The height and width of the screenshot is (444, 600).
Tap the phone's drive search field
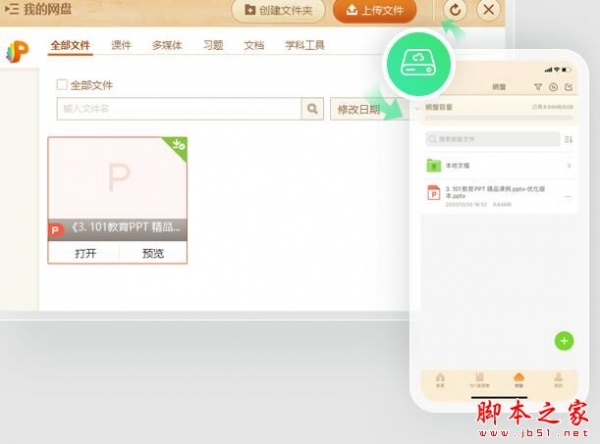pos(493,139)
